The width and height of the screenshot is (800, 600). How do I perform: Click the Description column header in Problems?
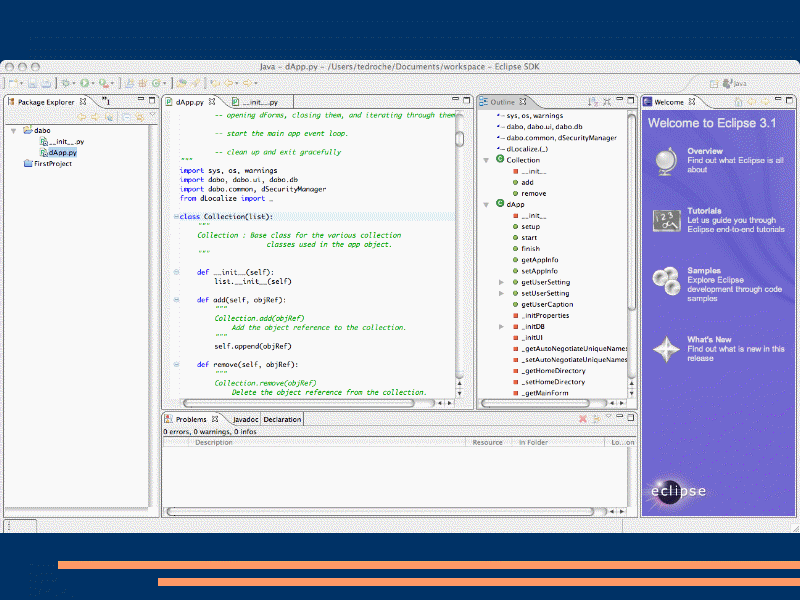[x=214, y=442]
